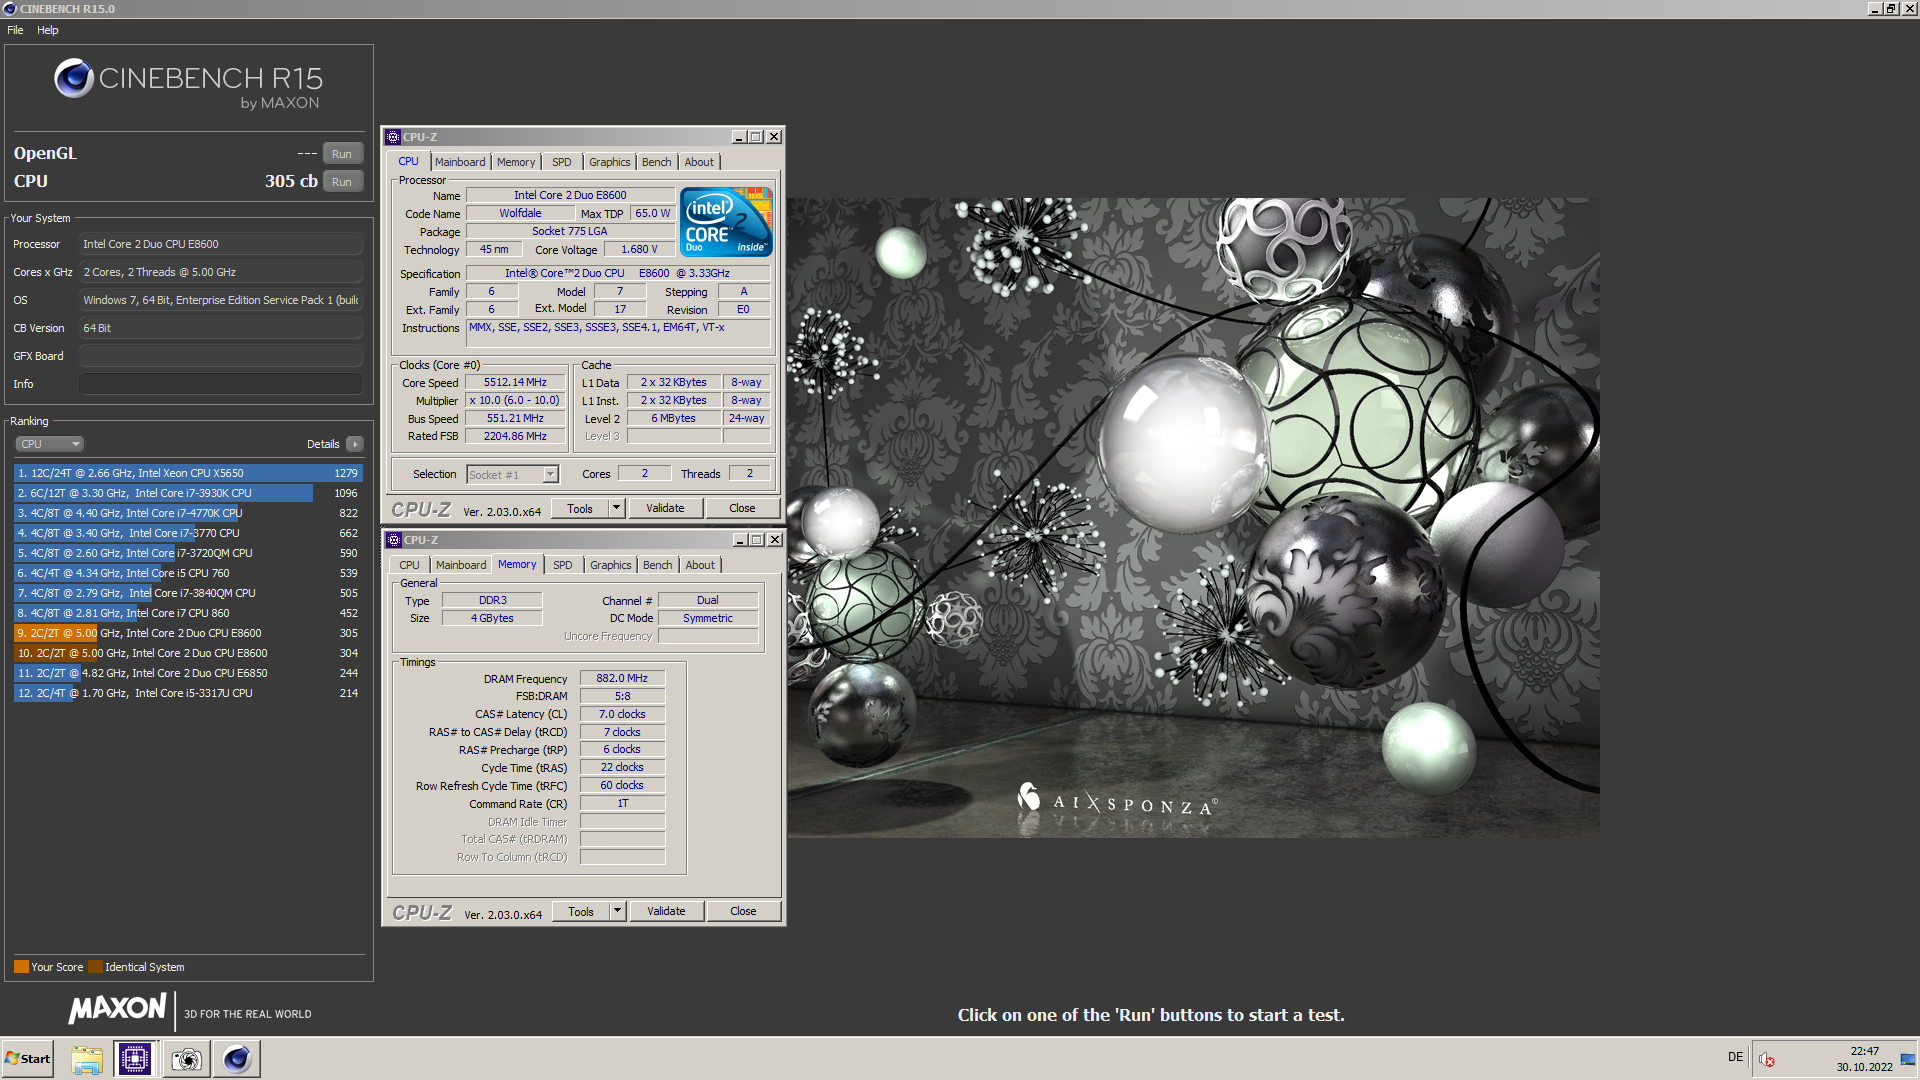Click Close button in lower CPU-Z window

(x=743, y=912)
